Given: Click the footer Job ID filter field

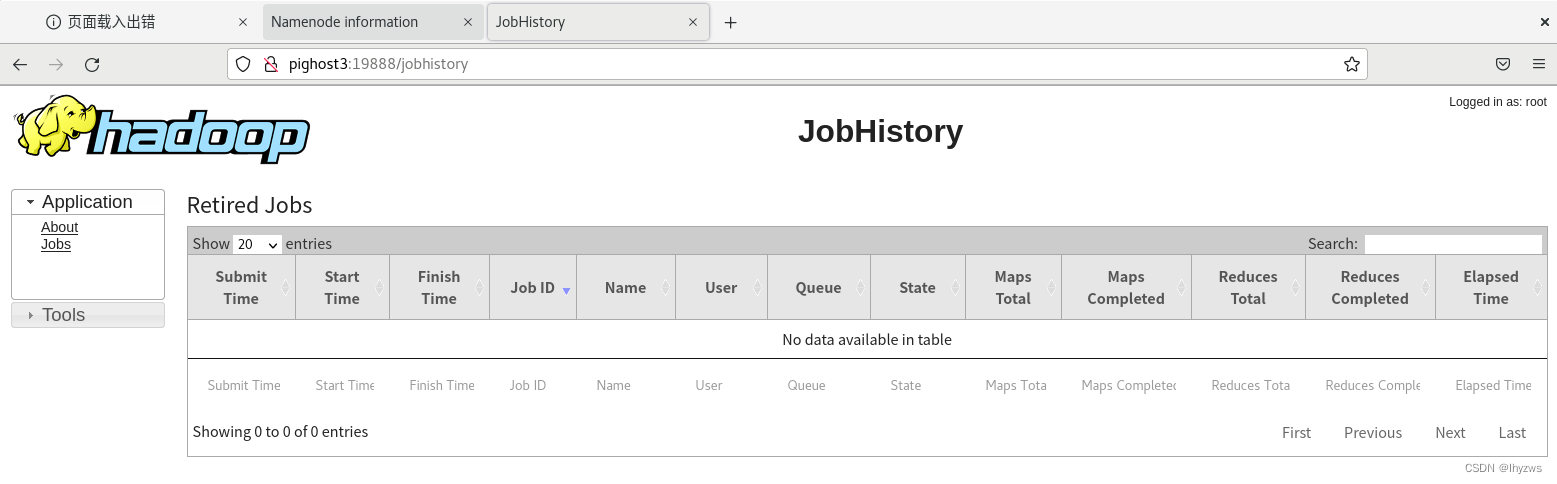Looking at the screenshot, I should [x=536, y=385].
